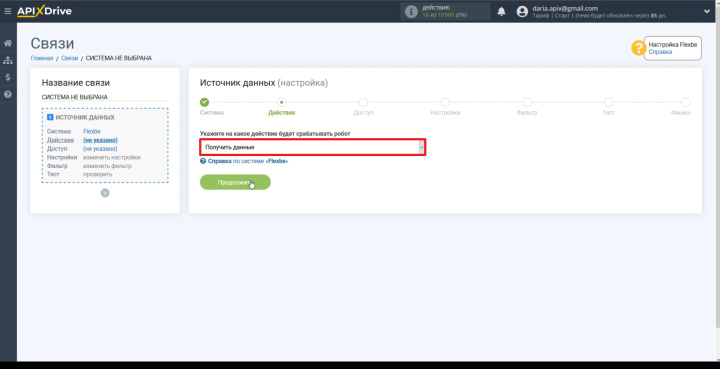Open the notifications bell

click(x=501, y=11)
